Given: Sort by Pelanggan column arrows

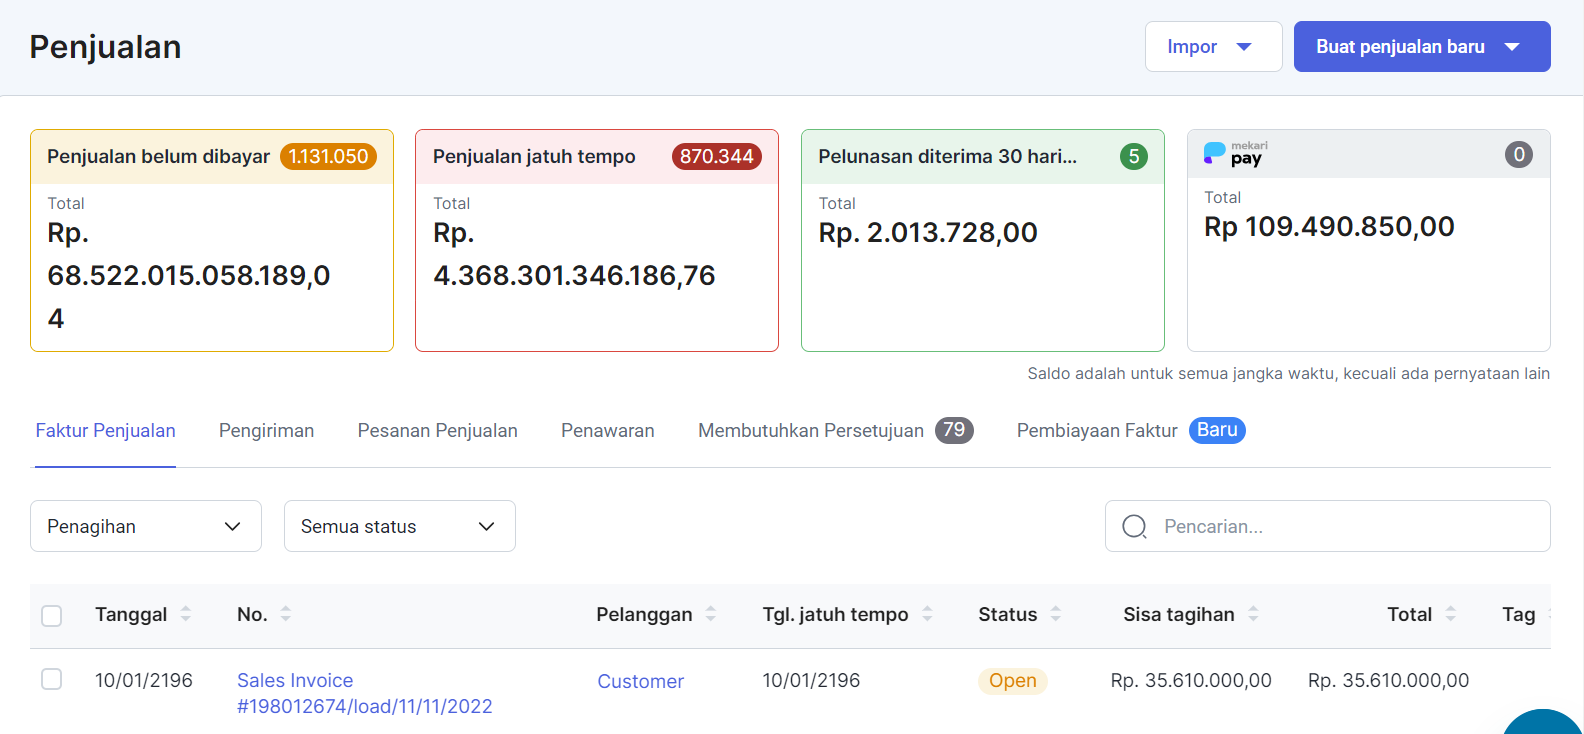Looking at the screenshot, I should (x=710, y=614).
